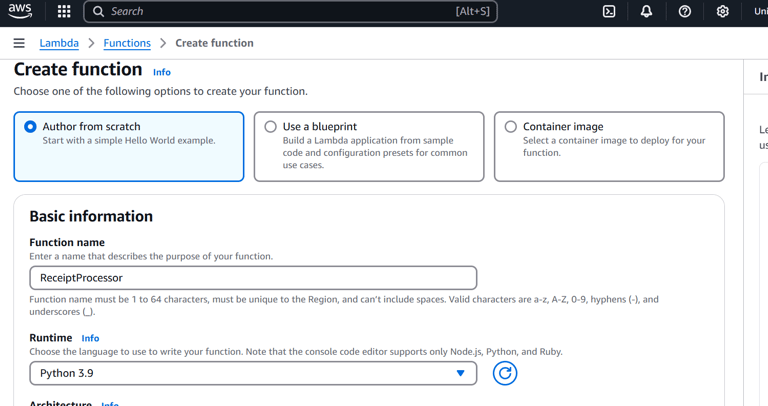Open the settings gear icon
This screenshot has height=406, width=768.
click(x=722, y=11)
